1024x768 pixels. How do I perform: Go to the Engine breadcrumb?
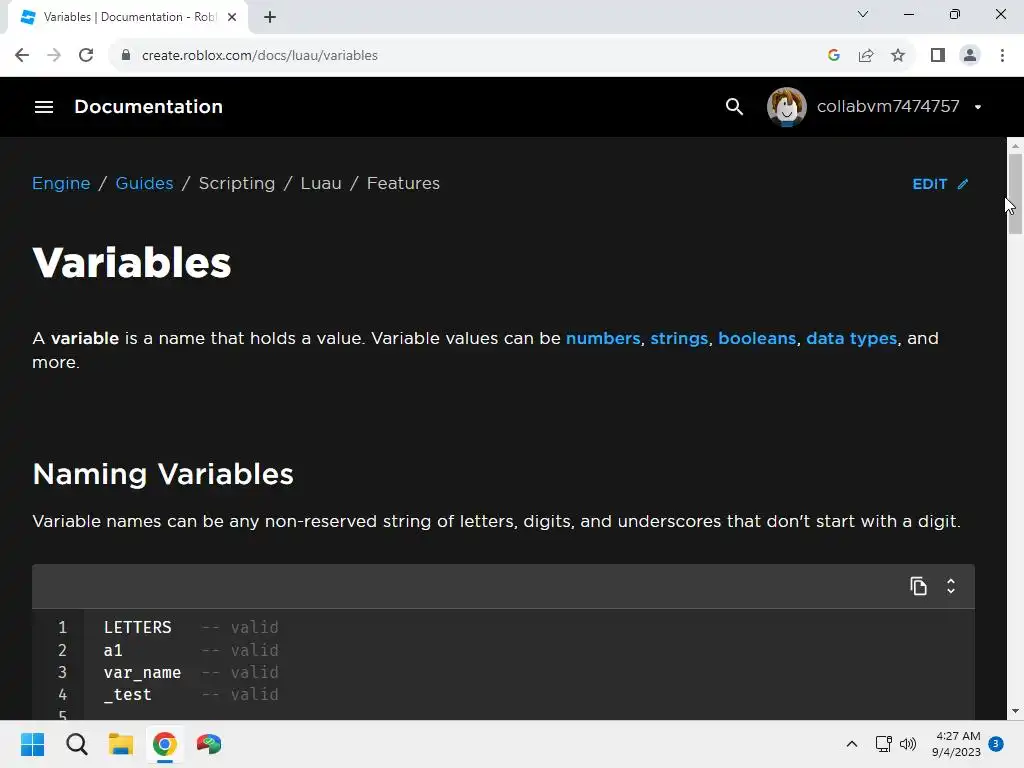click(x=61, y=184)
